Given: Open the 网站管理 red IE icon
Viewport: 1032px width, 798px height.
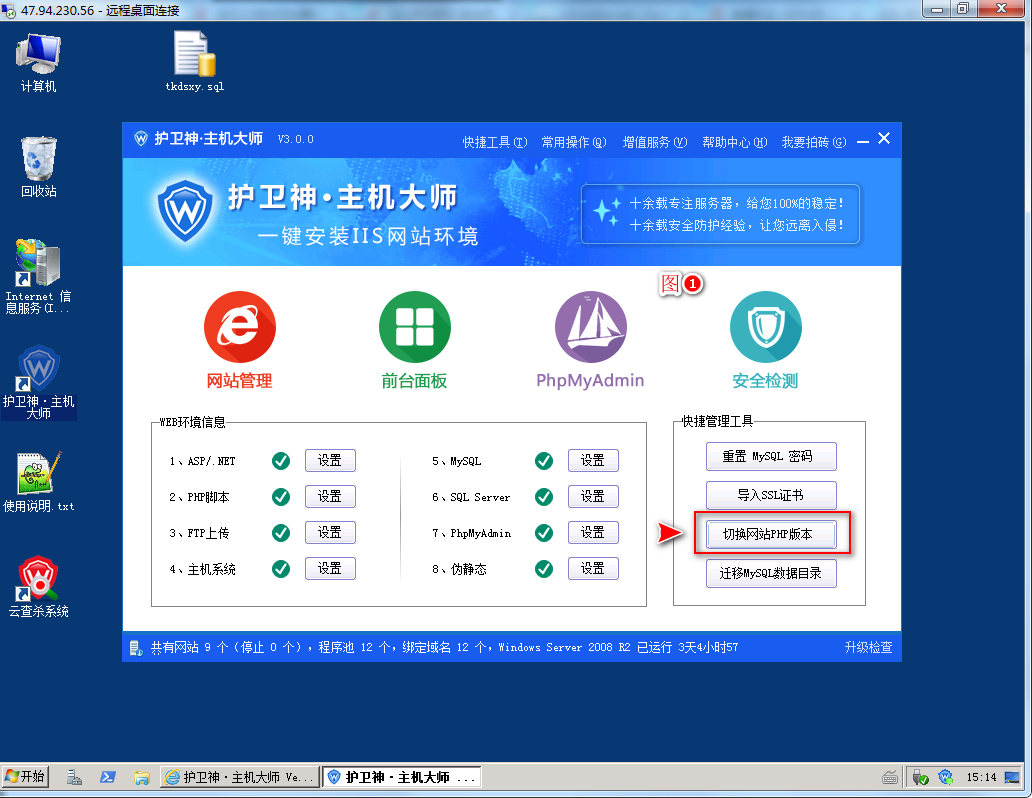Looking at the screenshot, I should coord(239,330).
